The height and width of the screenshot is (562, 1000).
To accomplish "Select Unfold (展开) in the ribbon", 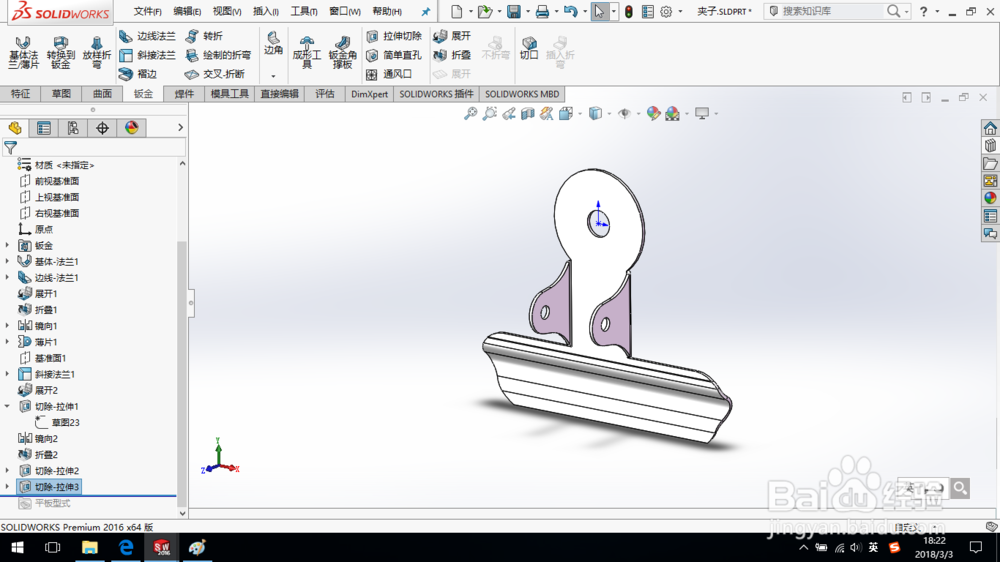I will pos(452,36).
